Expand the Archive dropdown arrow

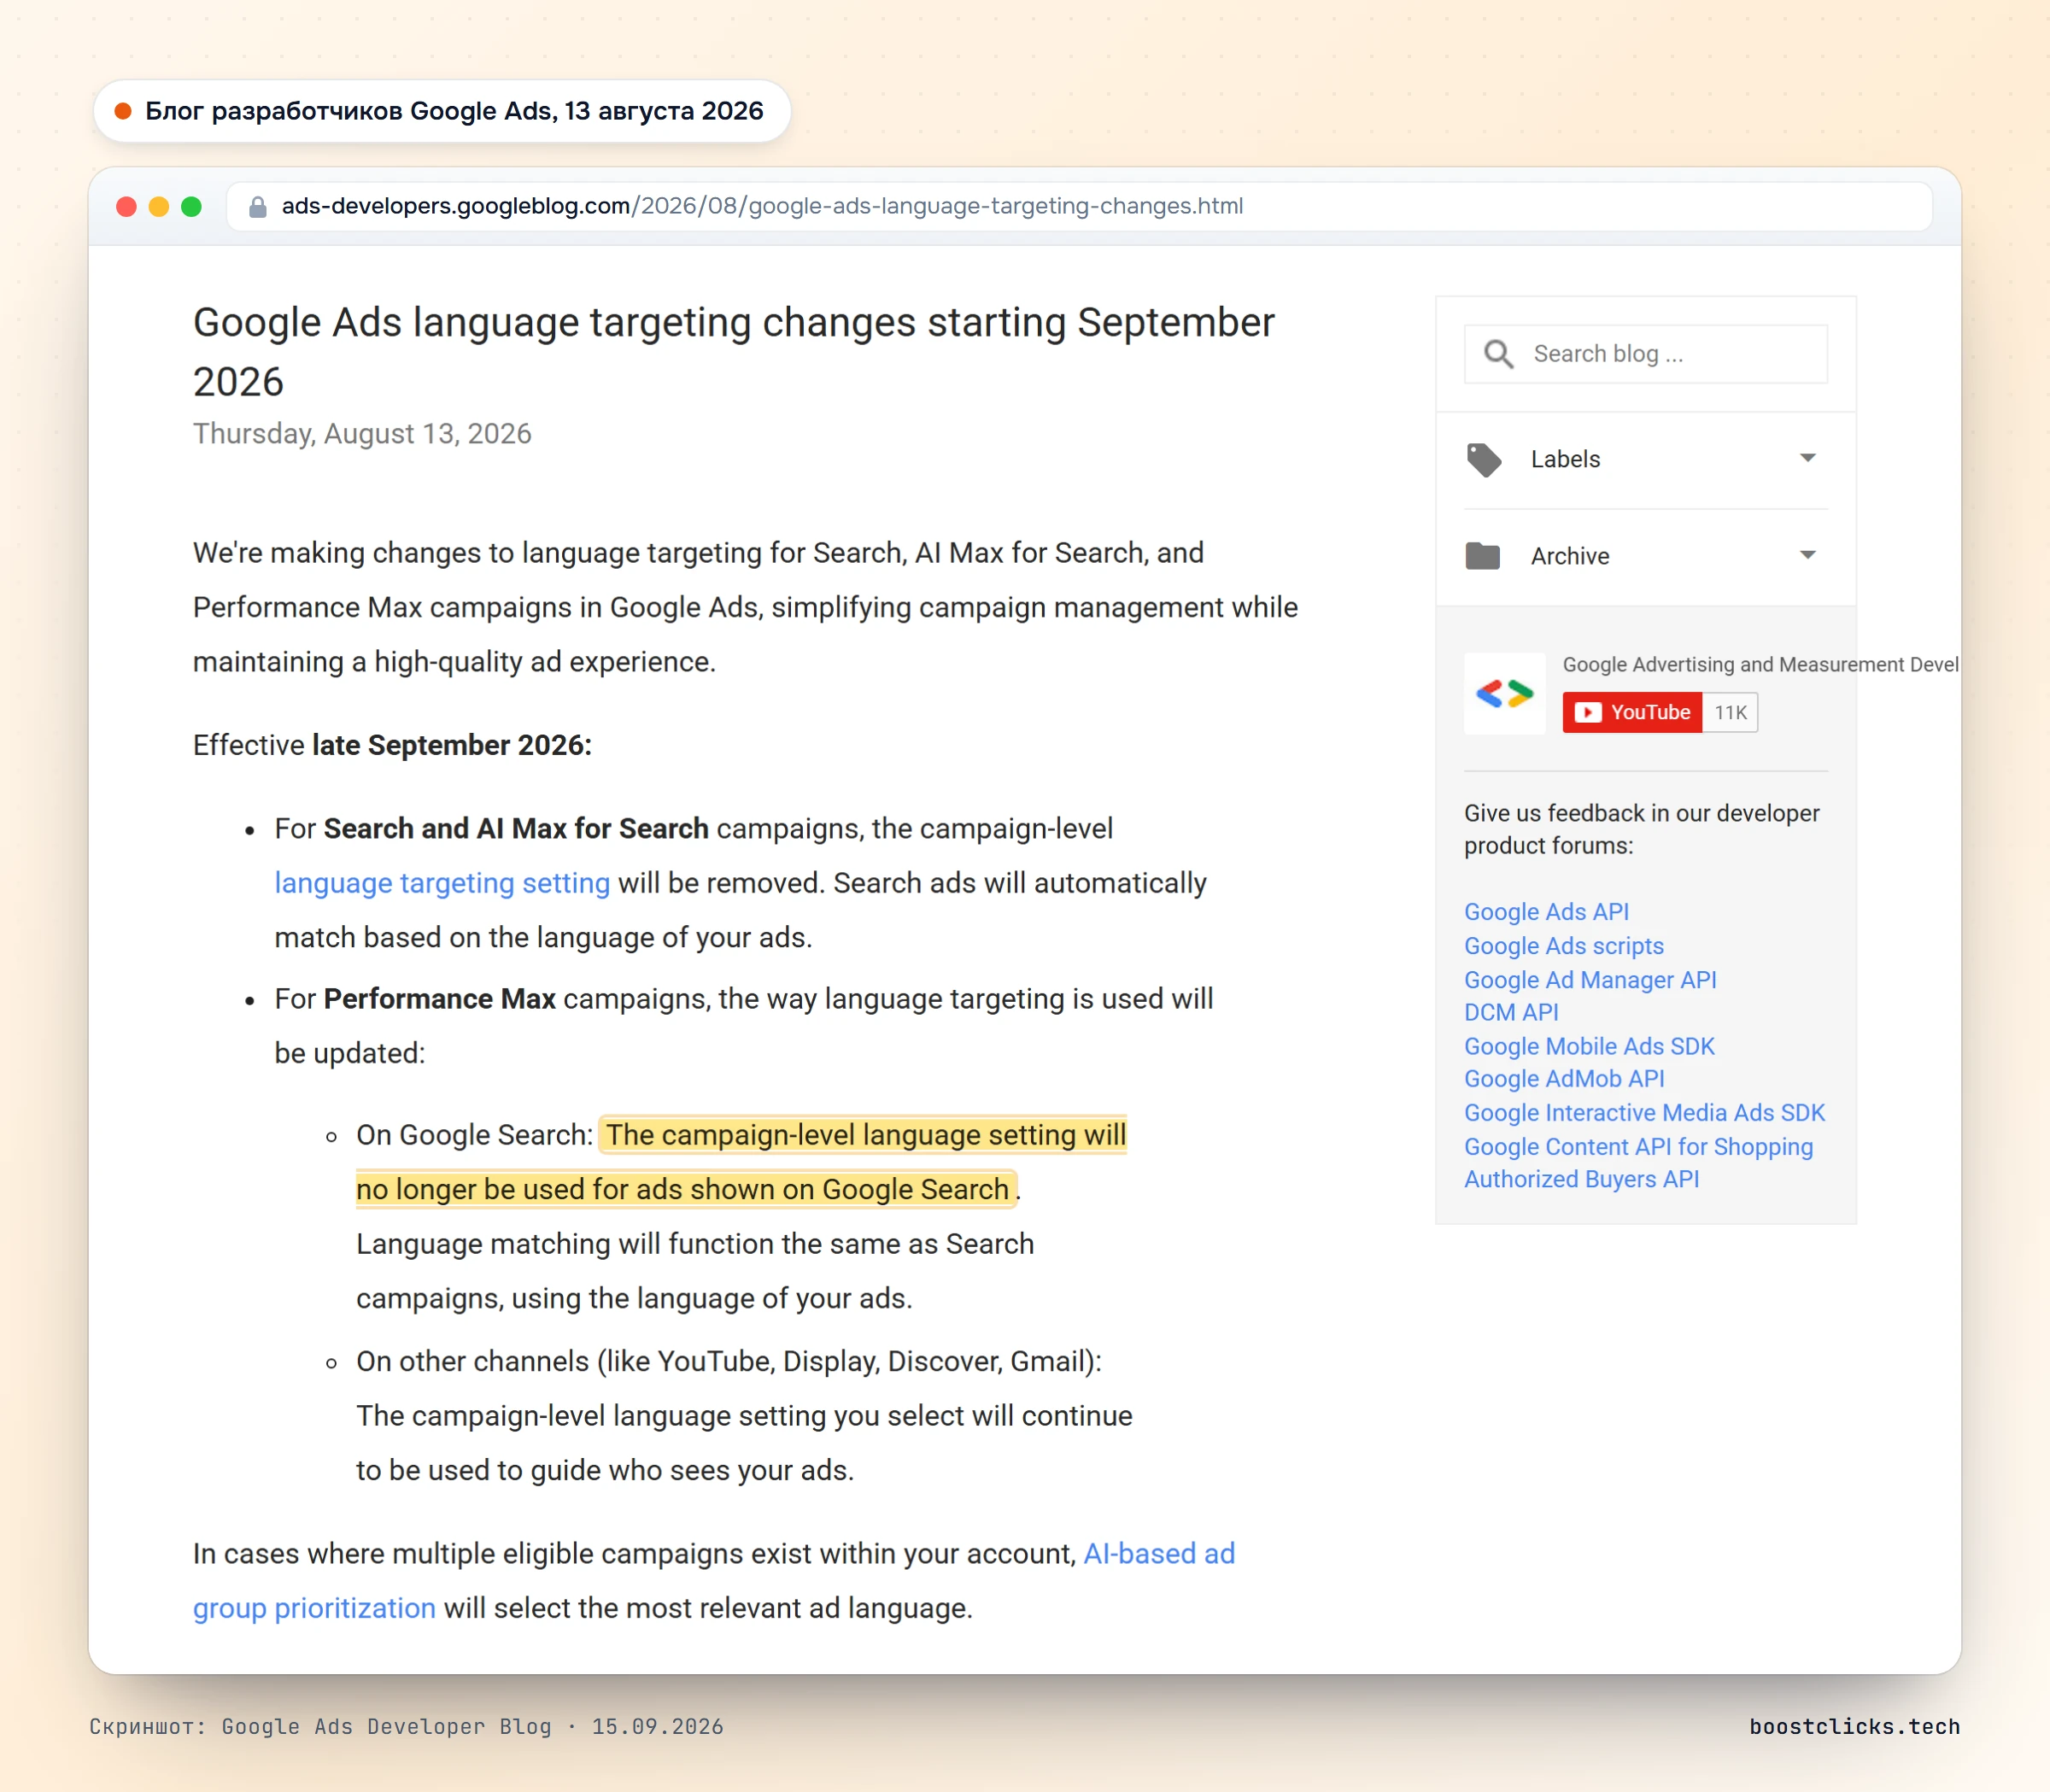pos(1807,555)
